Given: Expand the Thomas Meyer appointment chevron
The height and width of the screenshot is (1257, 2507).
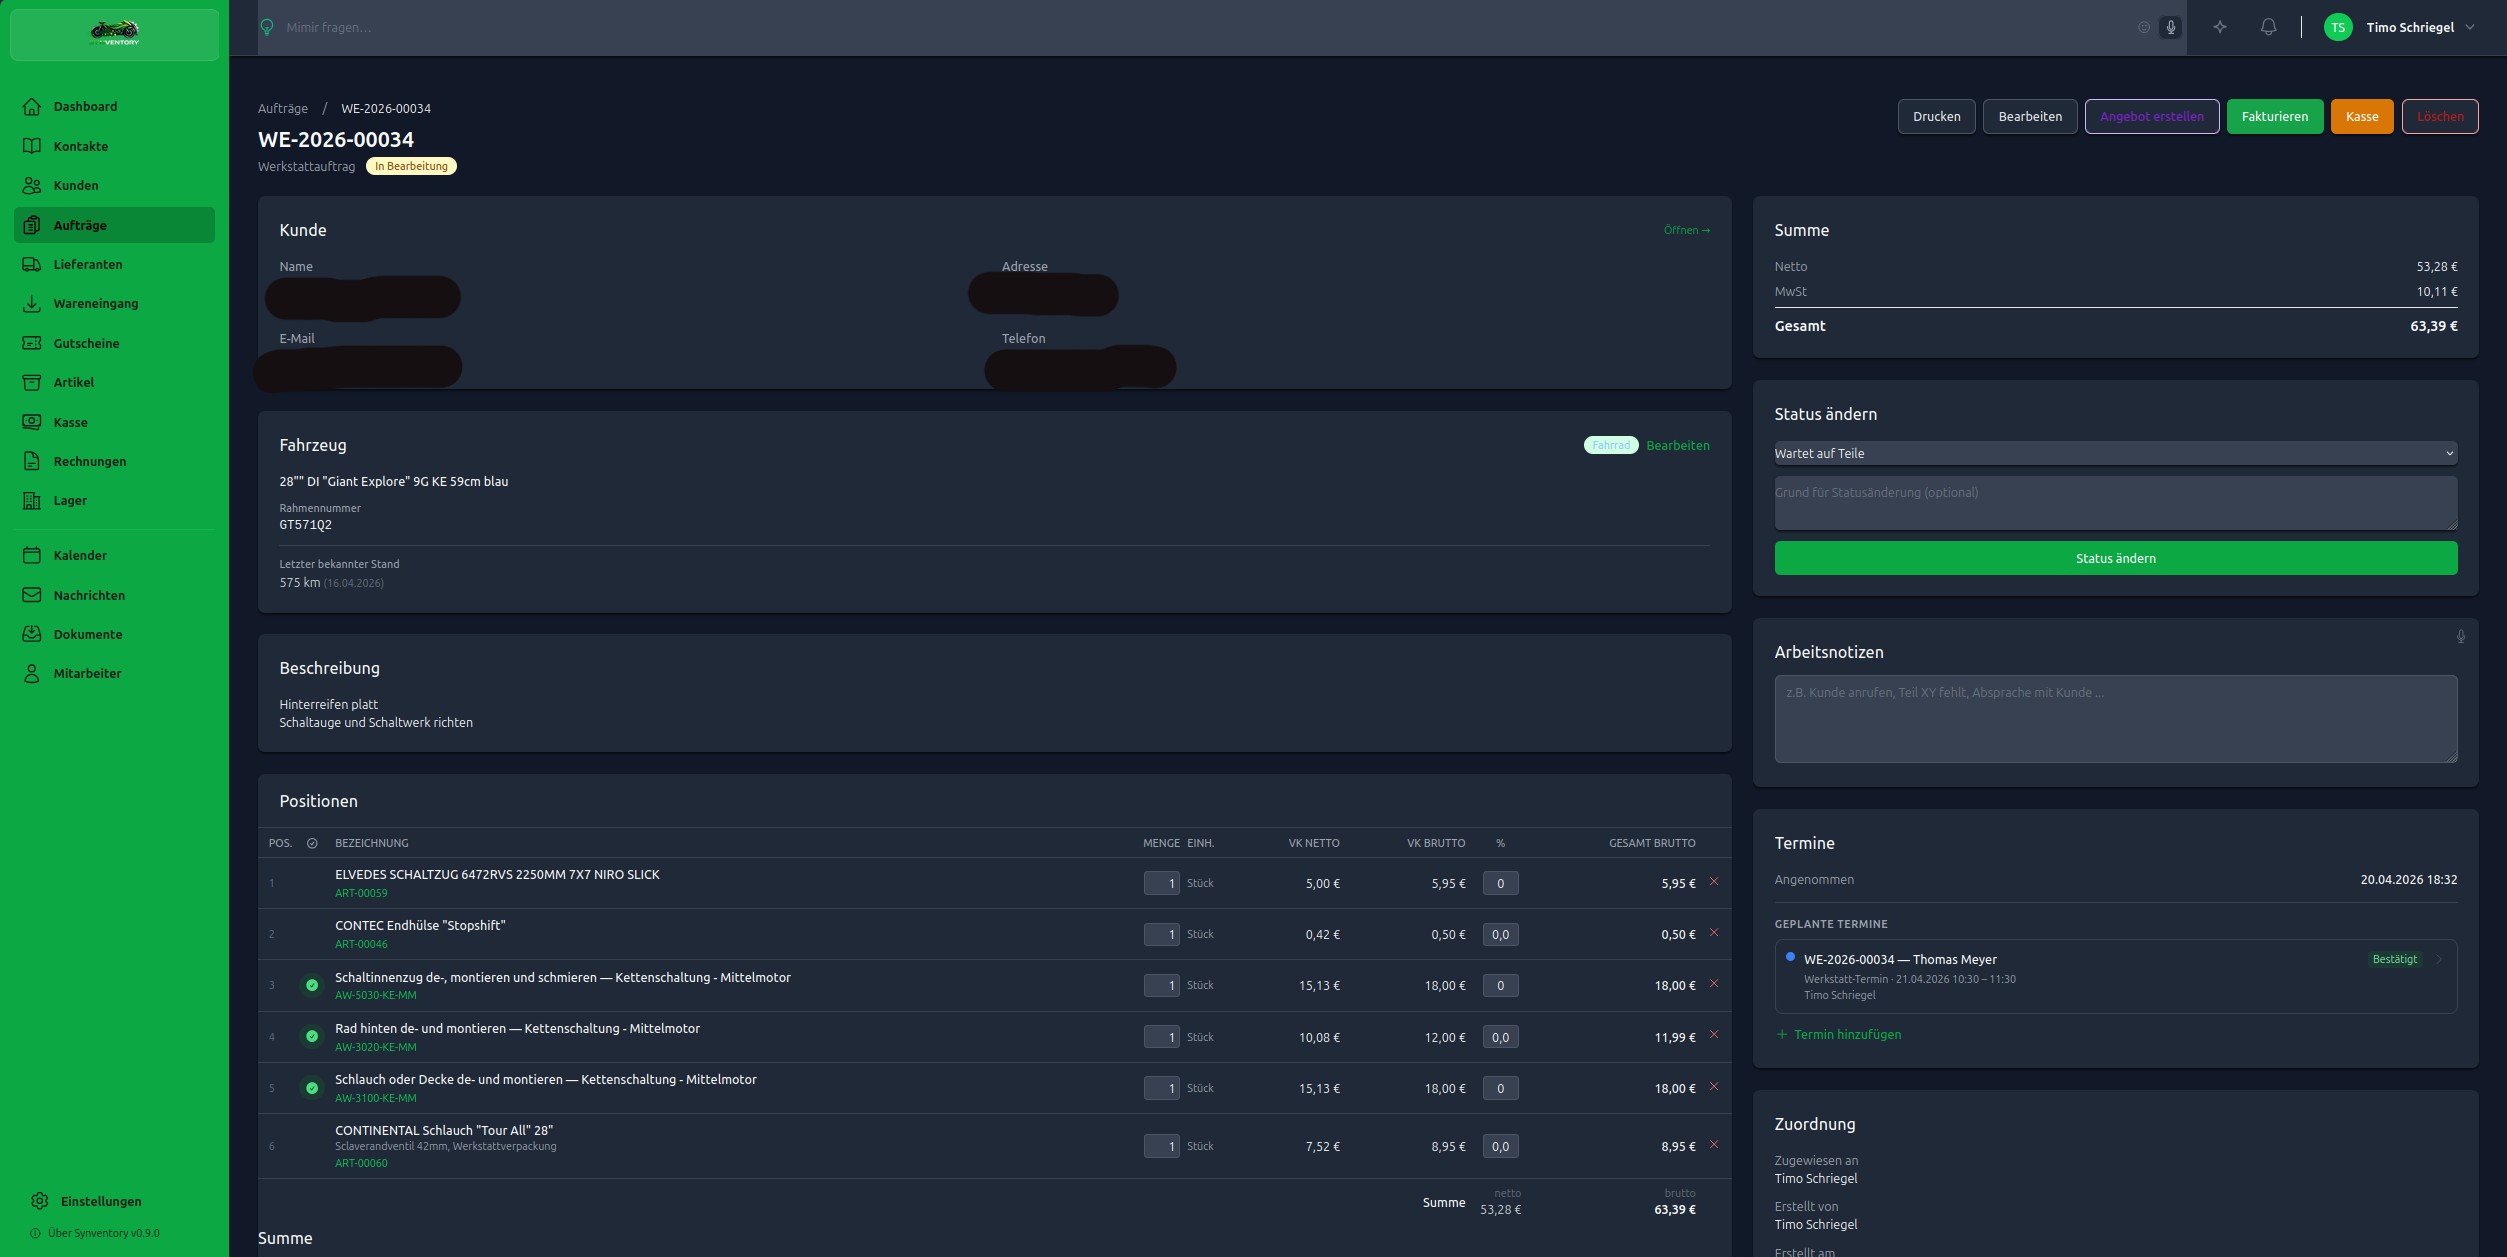Looking at the screenshot, I should tap(2440, 960).
